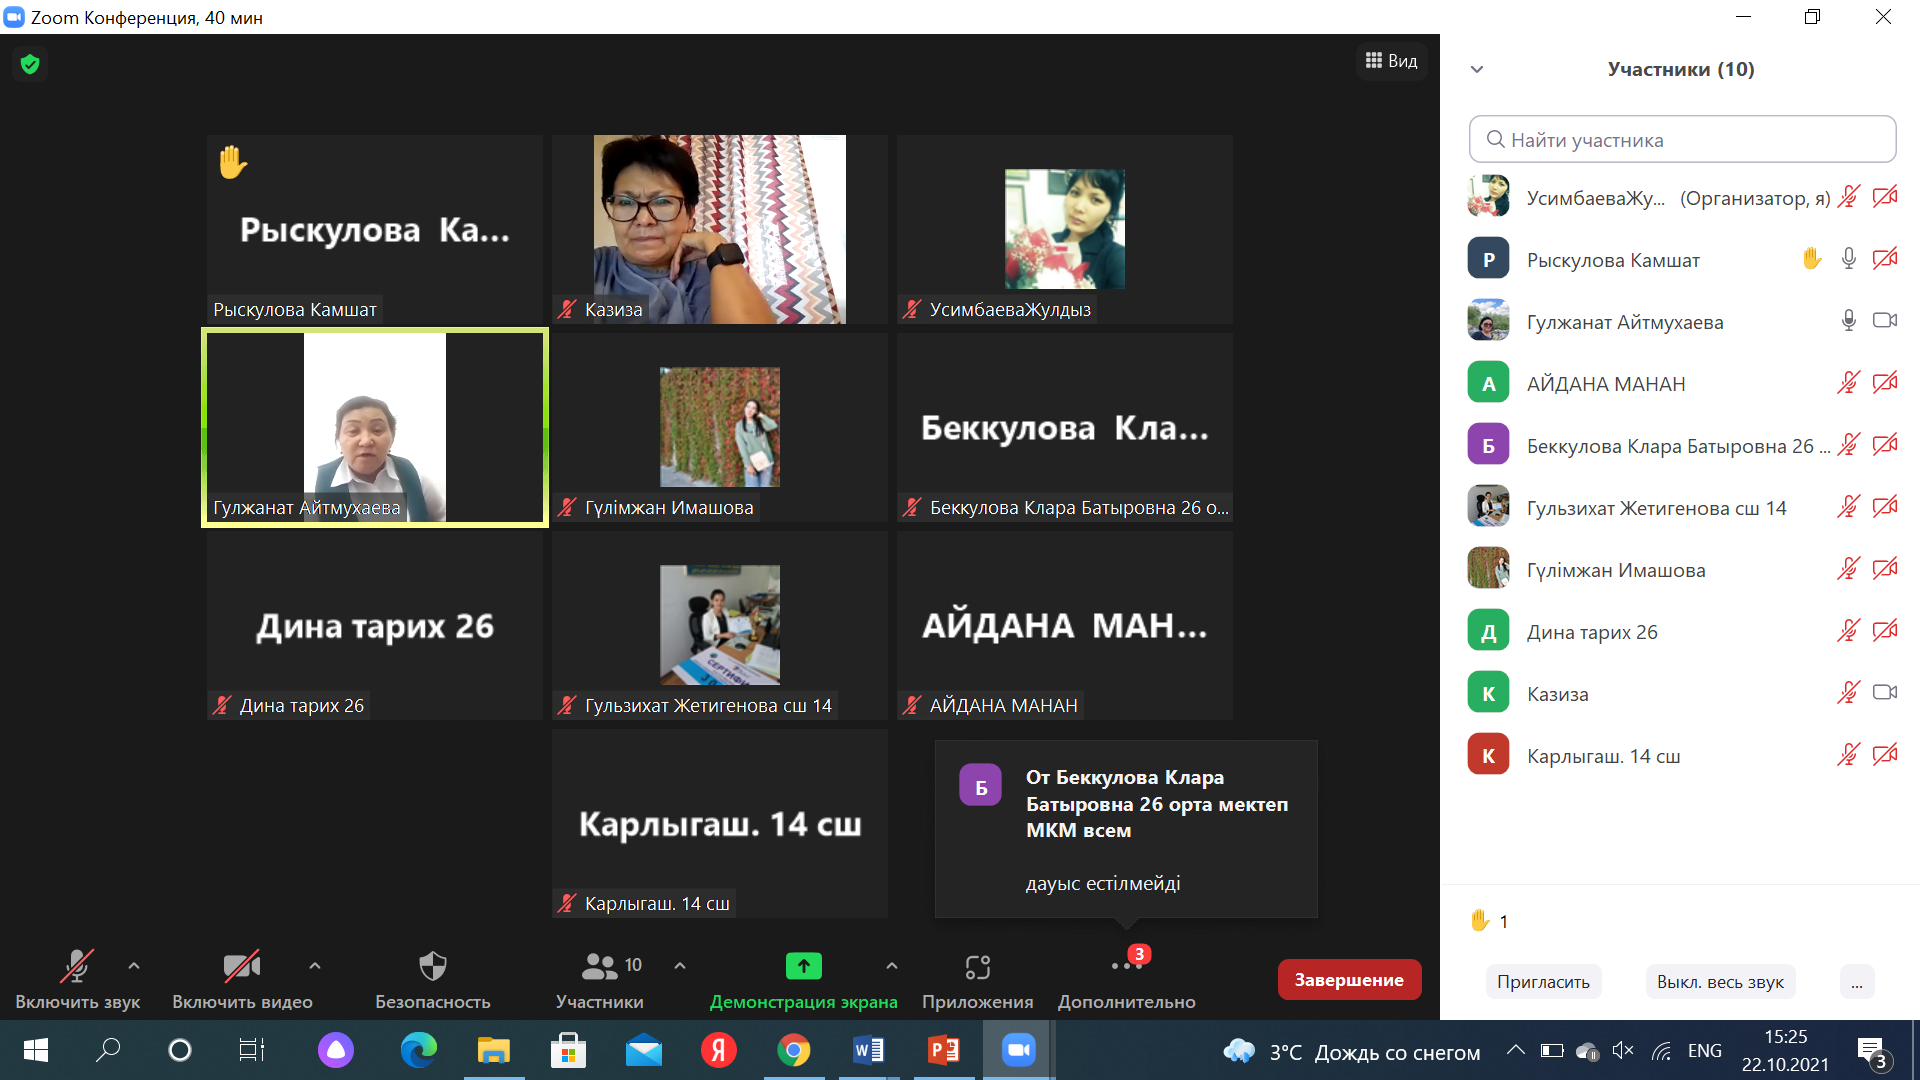
Task: Toggle microphone for Казиза in participants list
Action: tap(1848, 693)
